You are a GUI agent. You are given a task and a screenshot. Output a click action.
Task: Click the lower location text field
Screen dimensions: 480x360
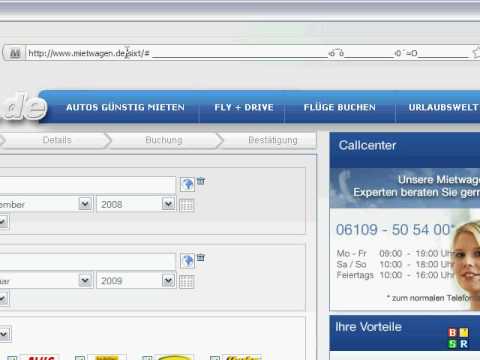pyautogui.click(x=87, y=261)
